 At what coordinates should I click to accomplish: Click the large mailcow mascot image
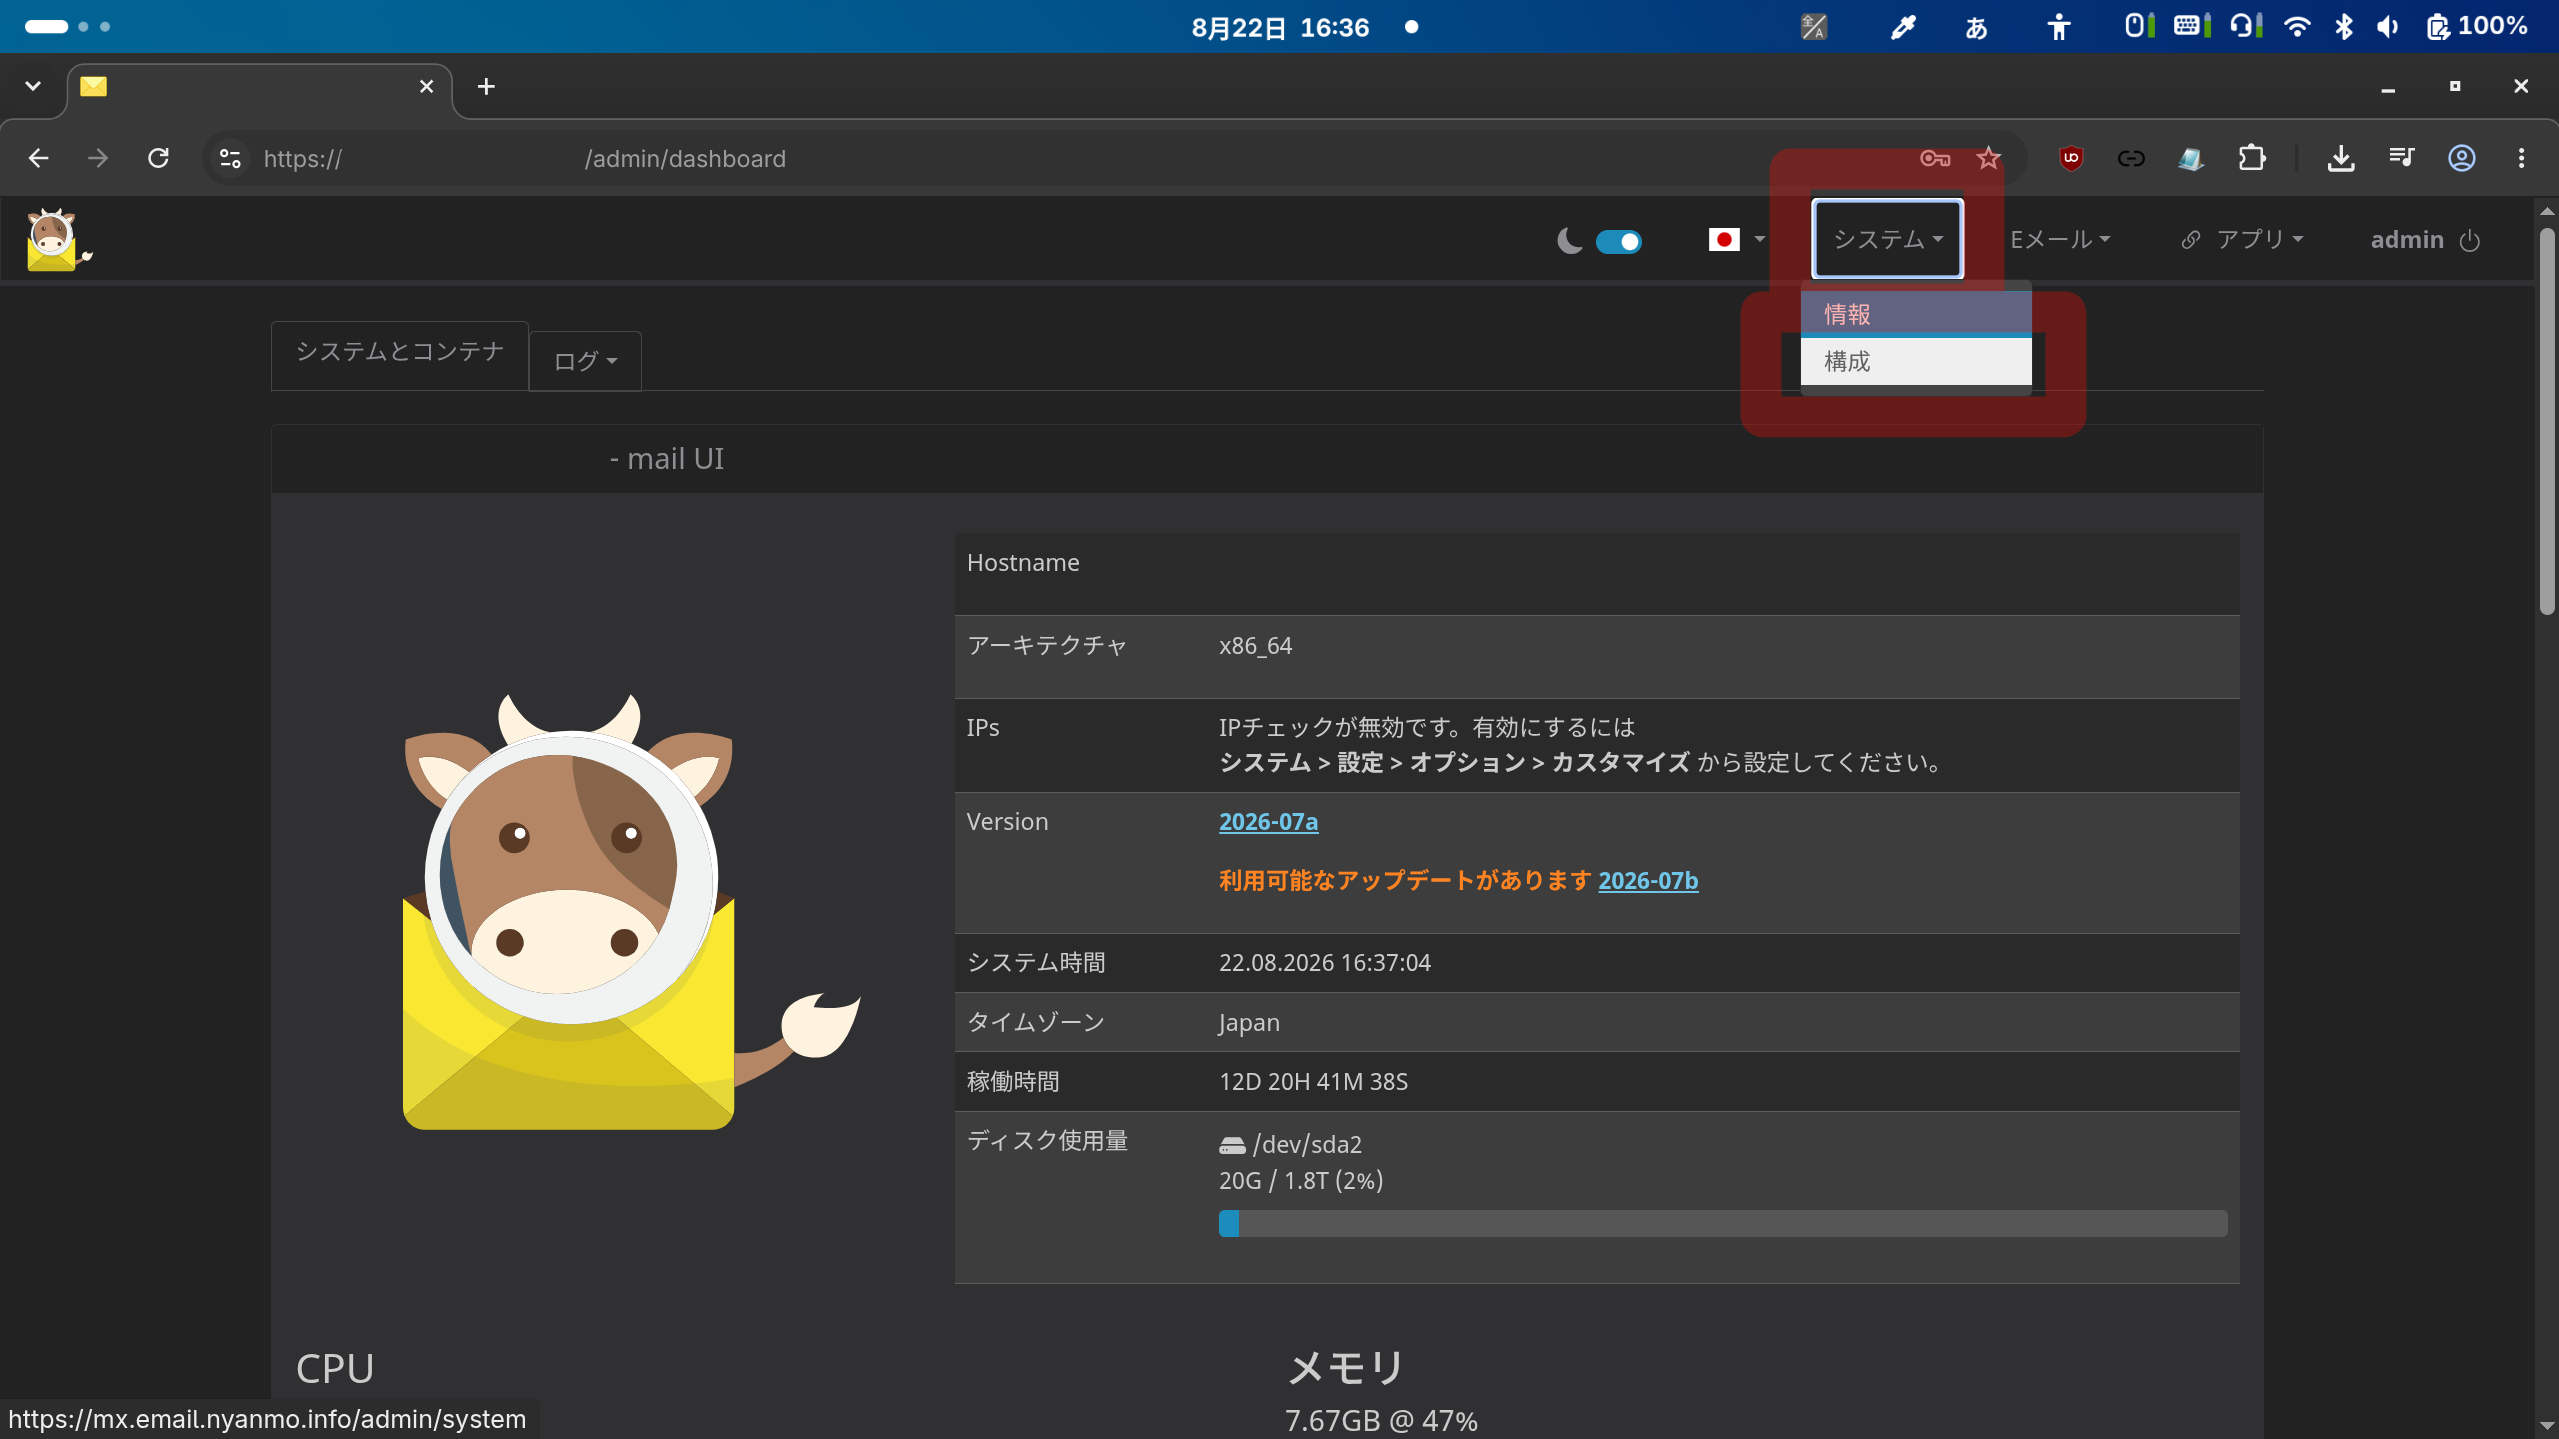pyautogui.click(x=630, y=912)
